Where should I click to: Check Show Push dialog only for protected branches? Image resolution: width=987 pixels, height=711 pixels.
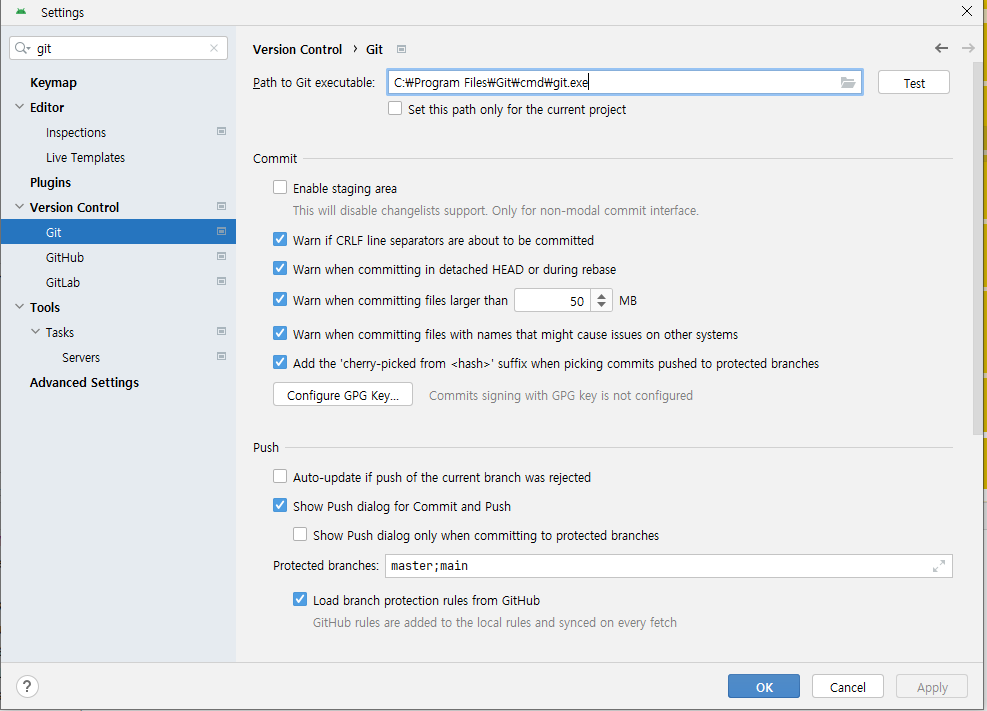coord(300,534)
